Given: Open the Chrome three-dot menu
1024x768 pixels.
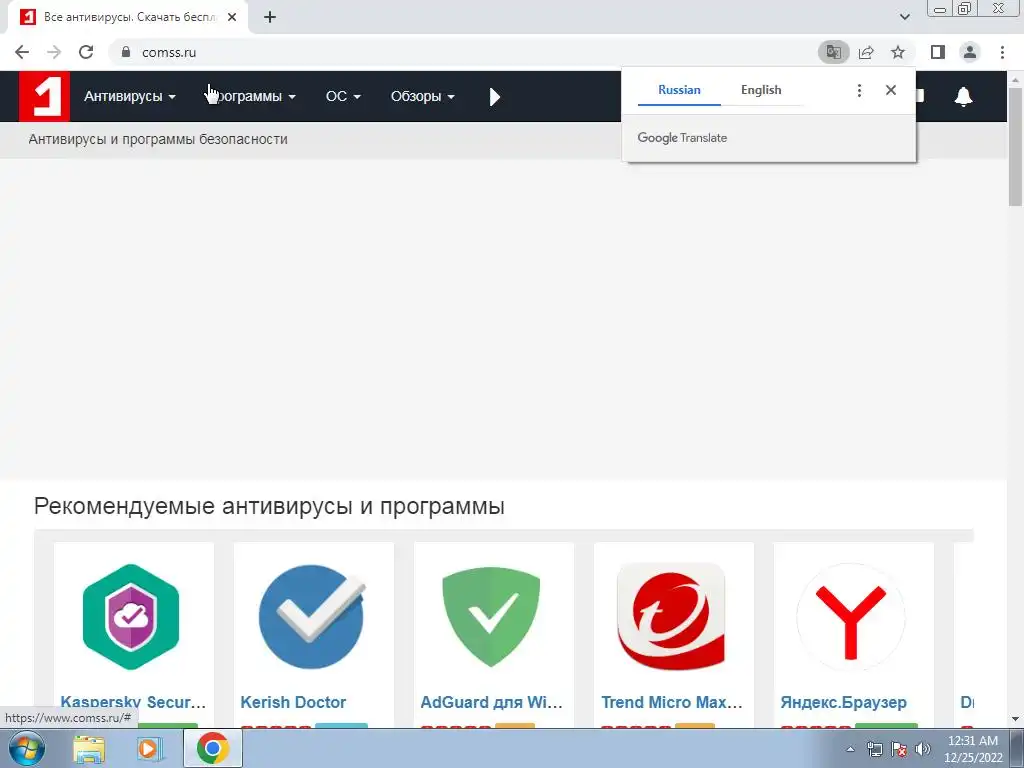Looking at the screenshot, I should pyautogui.click(x=1002, y=52).
